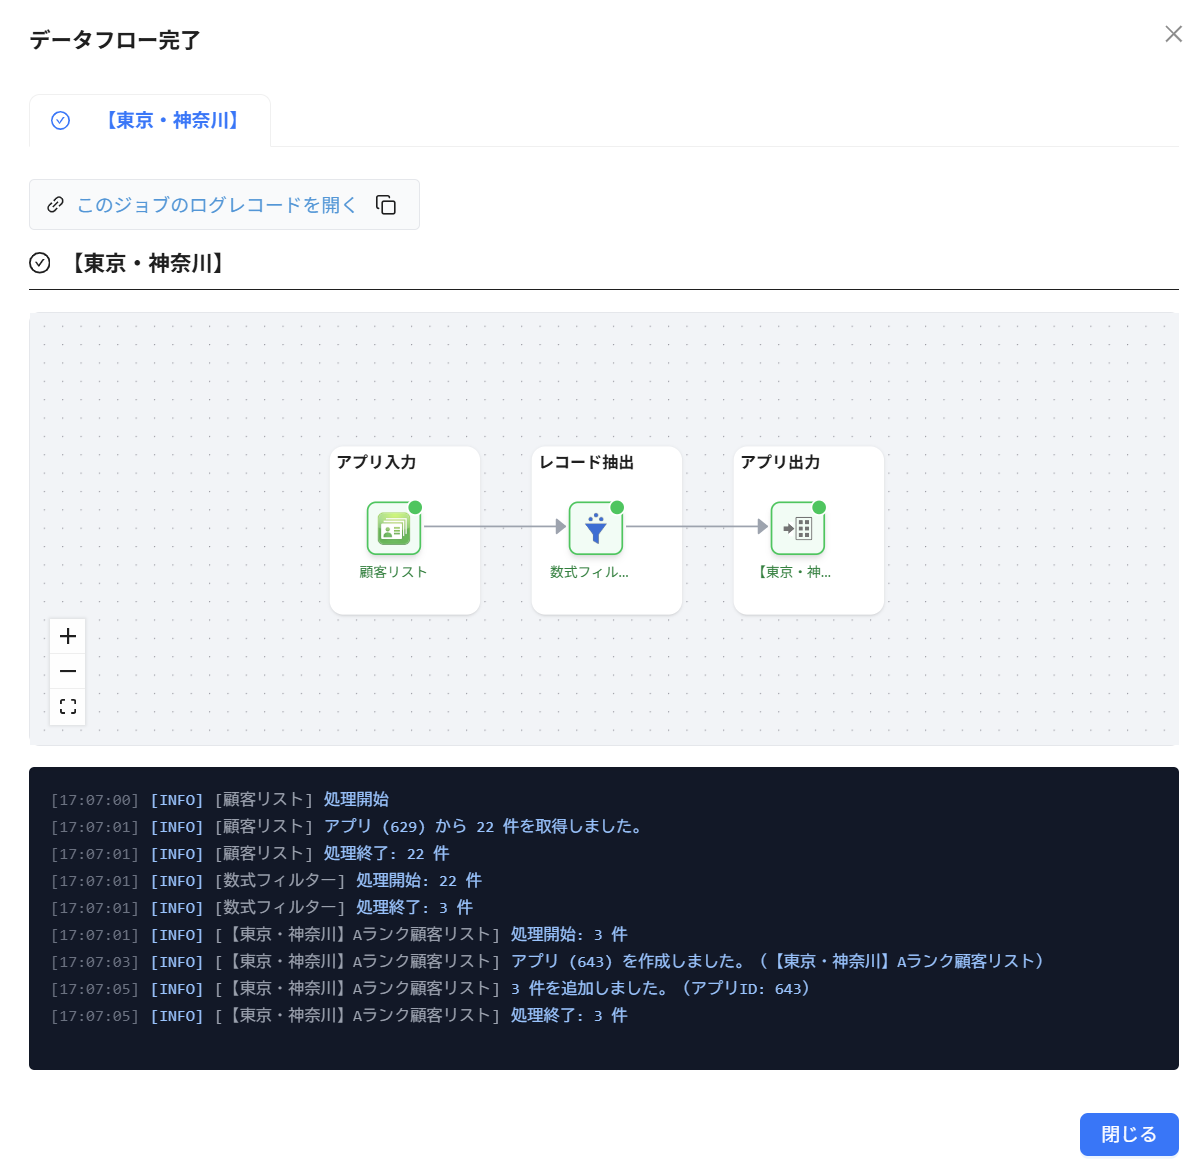Screen dimensions: 1200x1170
Task: Select the レコード抽出 node card title
Action: click(586, 462)
